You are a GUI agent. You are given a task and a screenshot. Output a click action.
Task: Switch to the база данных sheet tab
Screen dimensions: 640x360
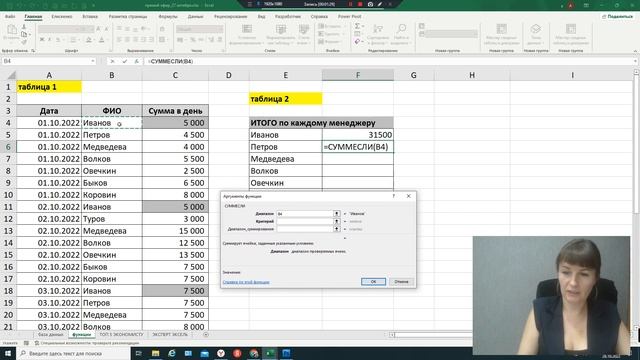point(51,335)
